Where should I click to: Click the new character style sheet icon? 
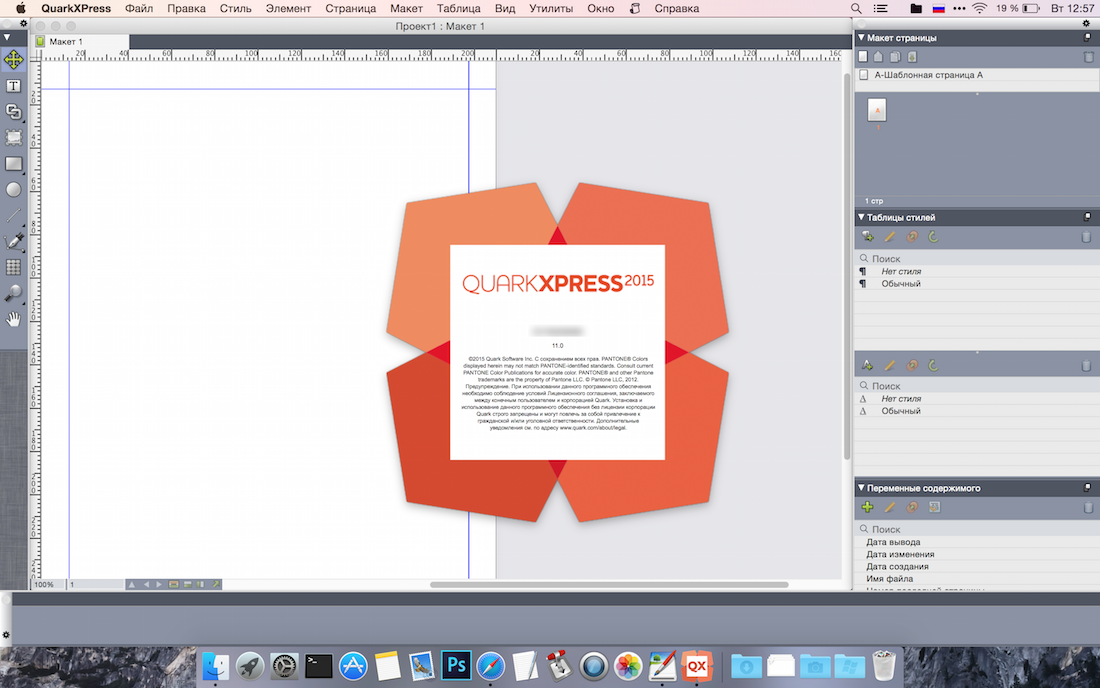pyautogui.click(x=868, y=365)
